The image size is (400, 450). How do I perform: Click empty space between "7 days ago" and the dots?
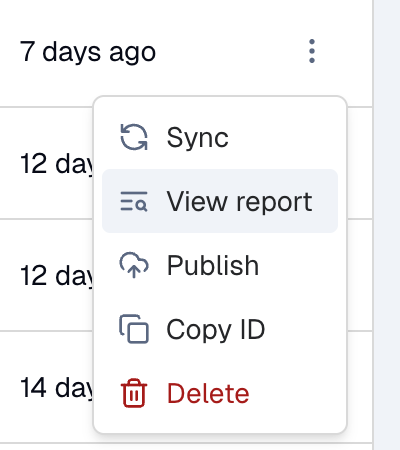click(x=230, y=52)
